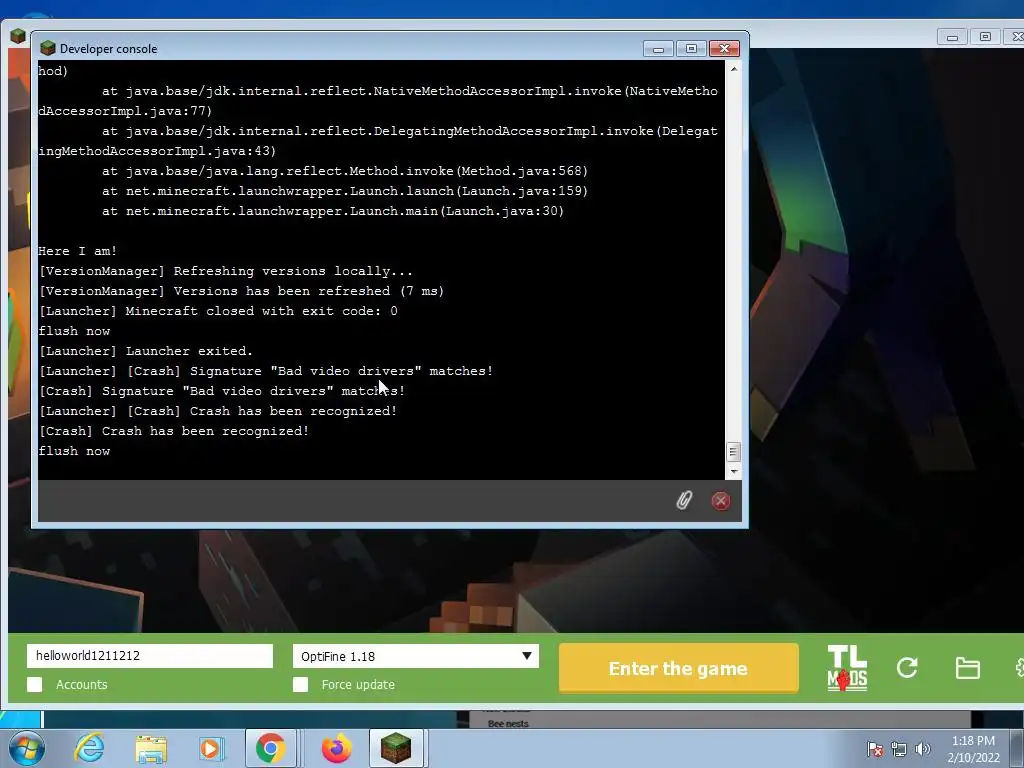This screenshot has width=1024, height=768.
Task: Click the username field helloworld1211212
Action: tap(150, 656)
